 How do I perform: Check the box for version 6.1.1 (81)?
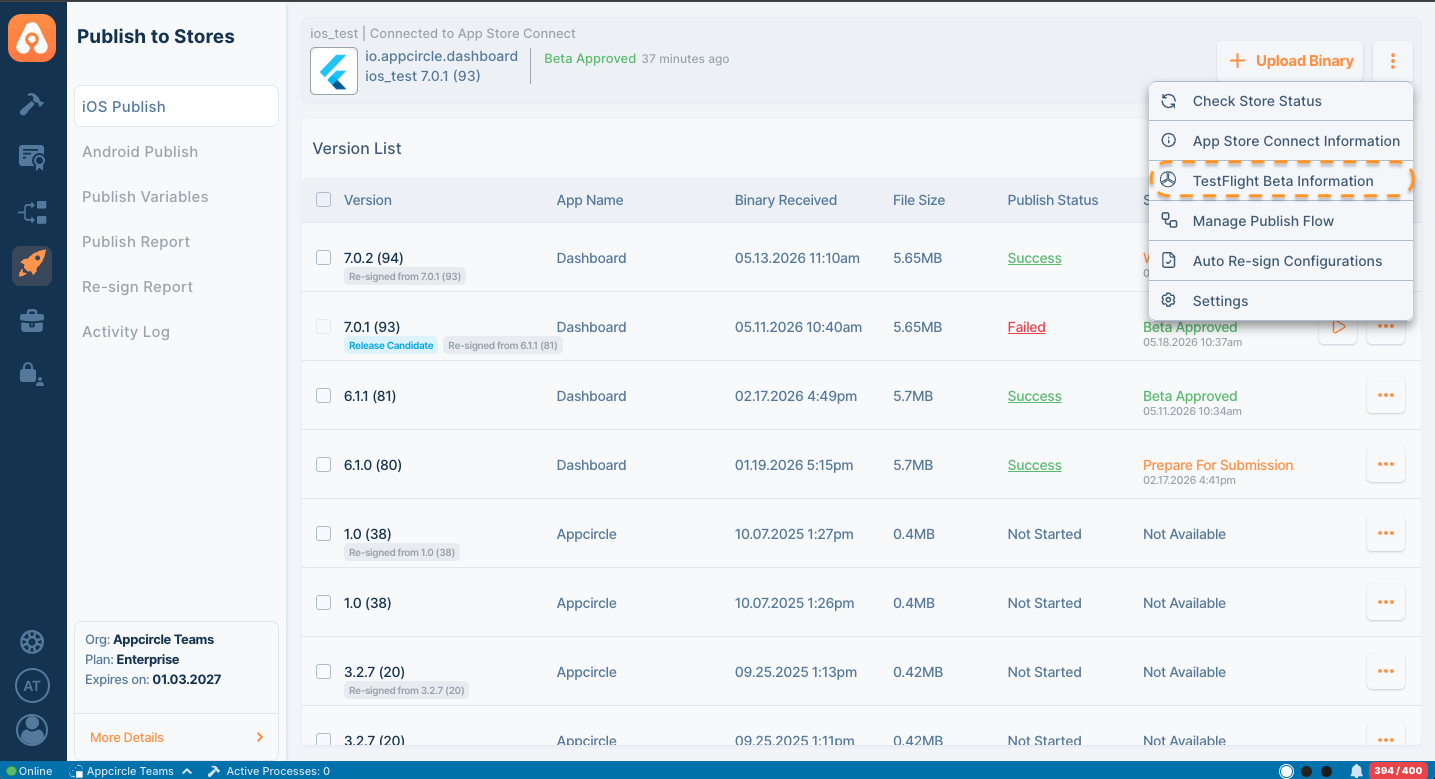coord(323,395)
